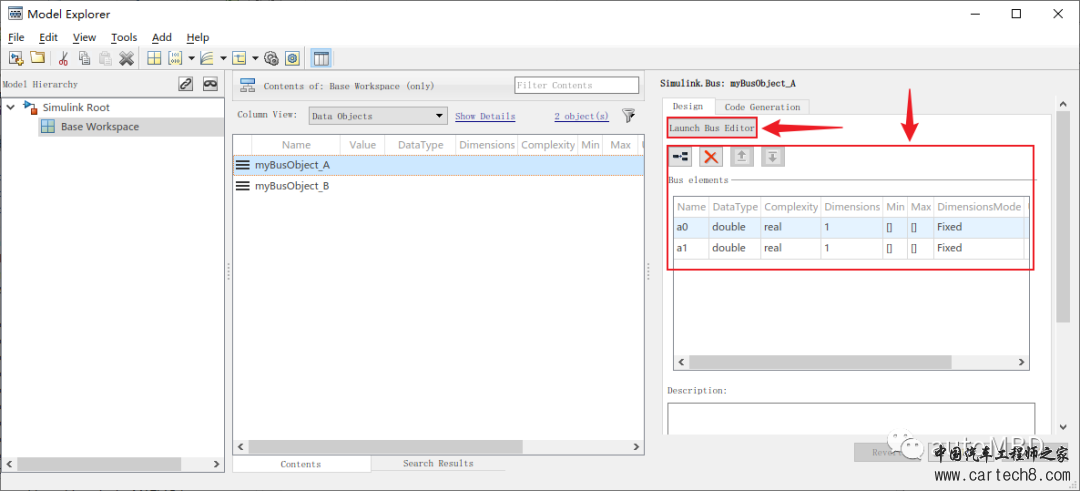Click the bus icon of myBusObject_B row
Viewport: 1080px width, 491px height.
coord(243,186)
